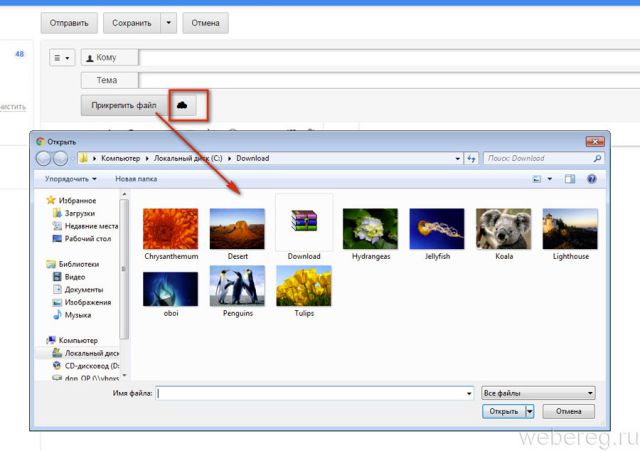Click the Прикрепить файл button
640x451 pixels.
124,105
